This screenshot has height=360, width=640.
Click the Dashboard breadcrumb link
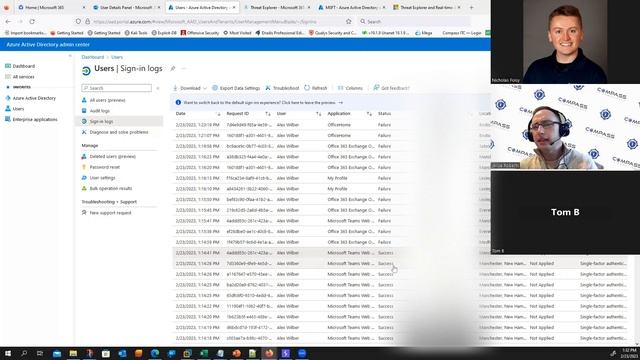[93, 57]
